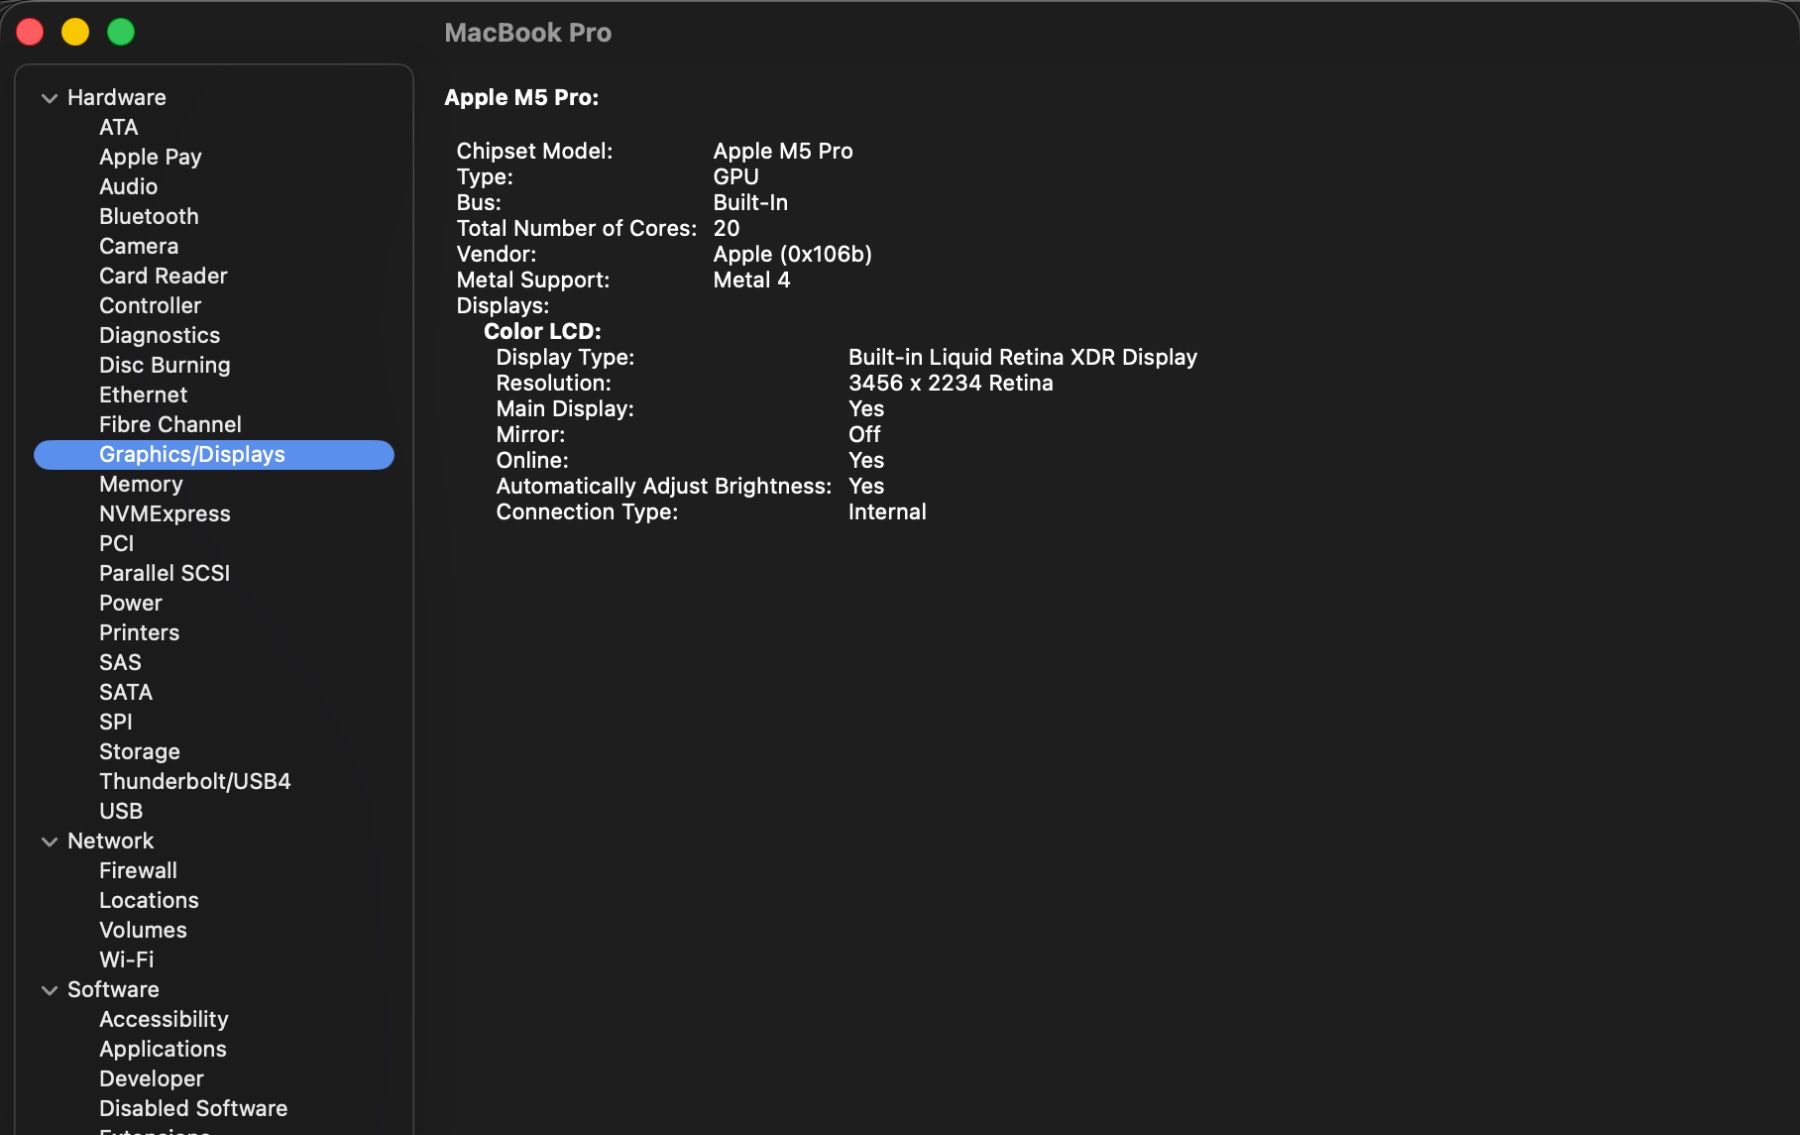The height and width of the screenshot is (1135, 1800).
Task: Open the PCI entry
Action: (116, 544)
